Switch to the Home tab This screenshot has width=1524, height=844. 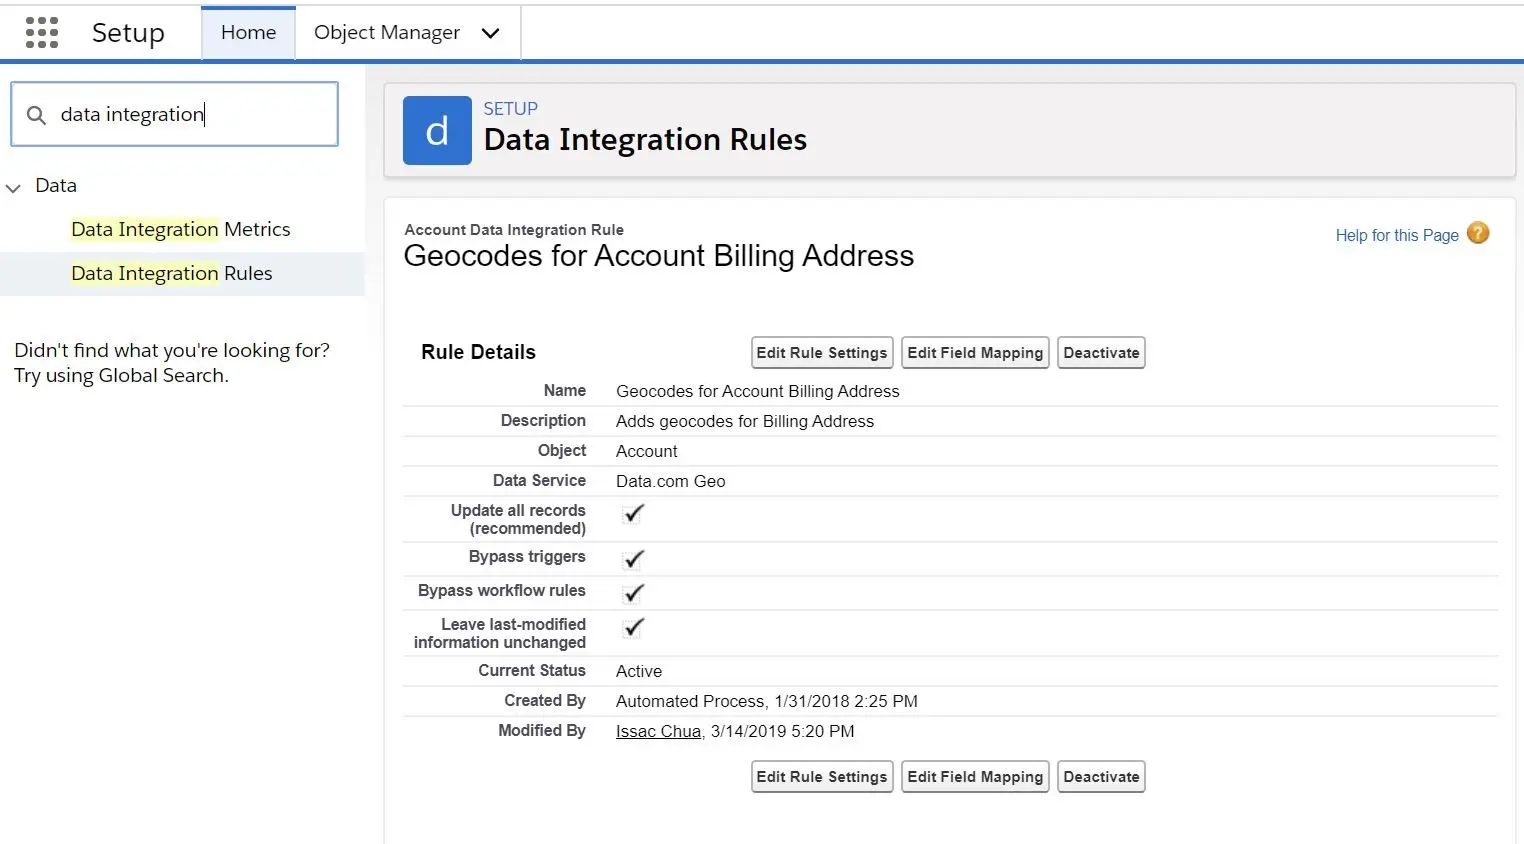[248, 33]
